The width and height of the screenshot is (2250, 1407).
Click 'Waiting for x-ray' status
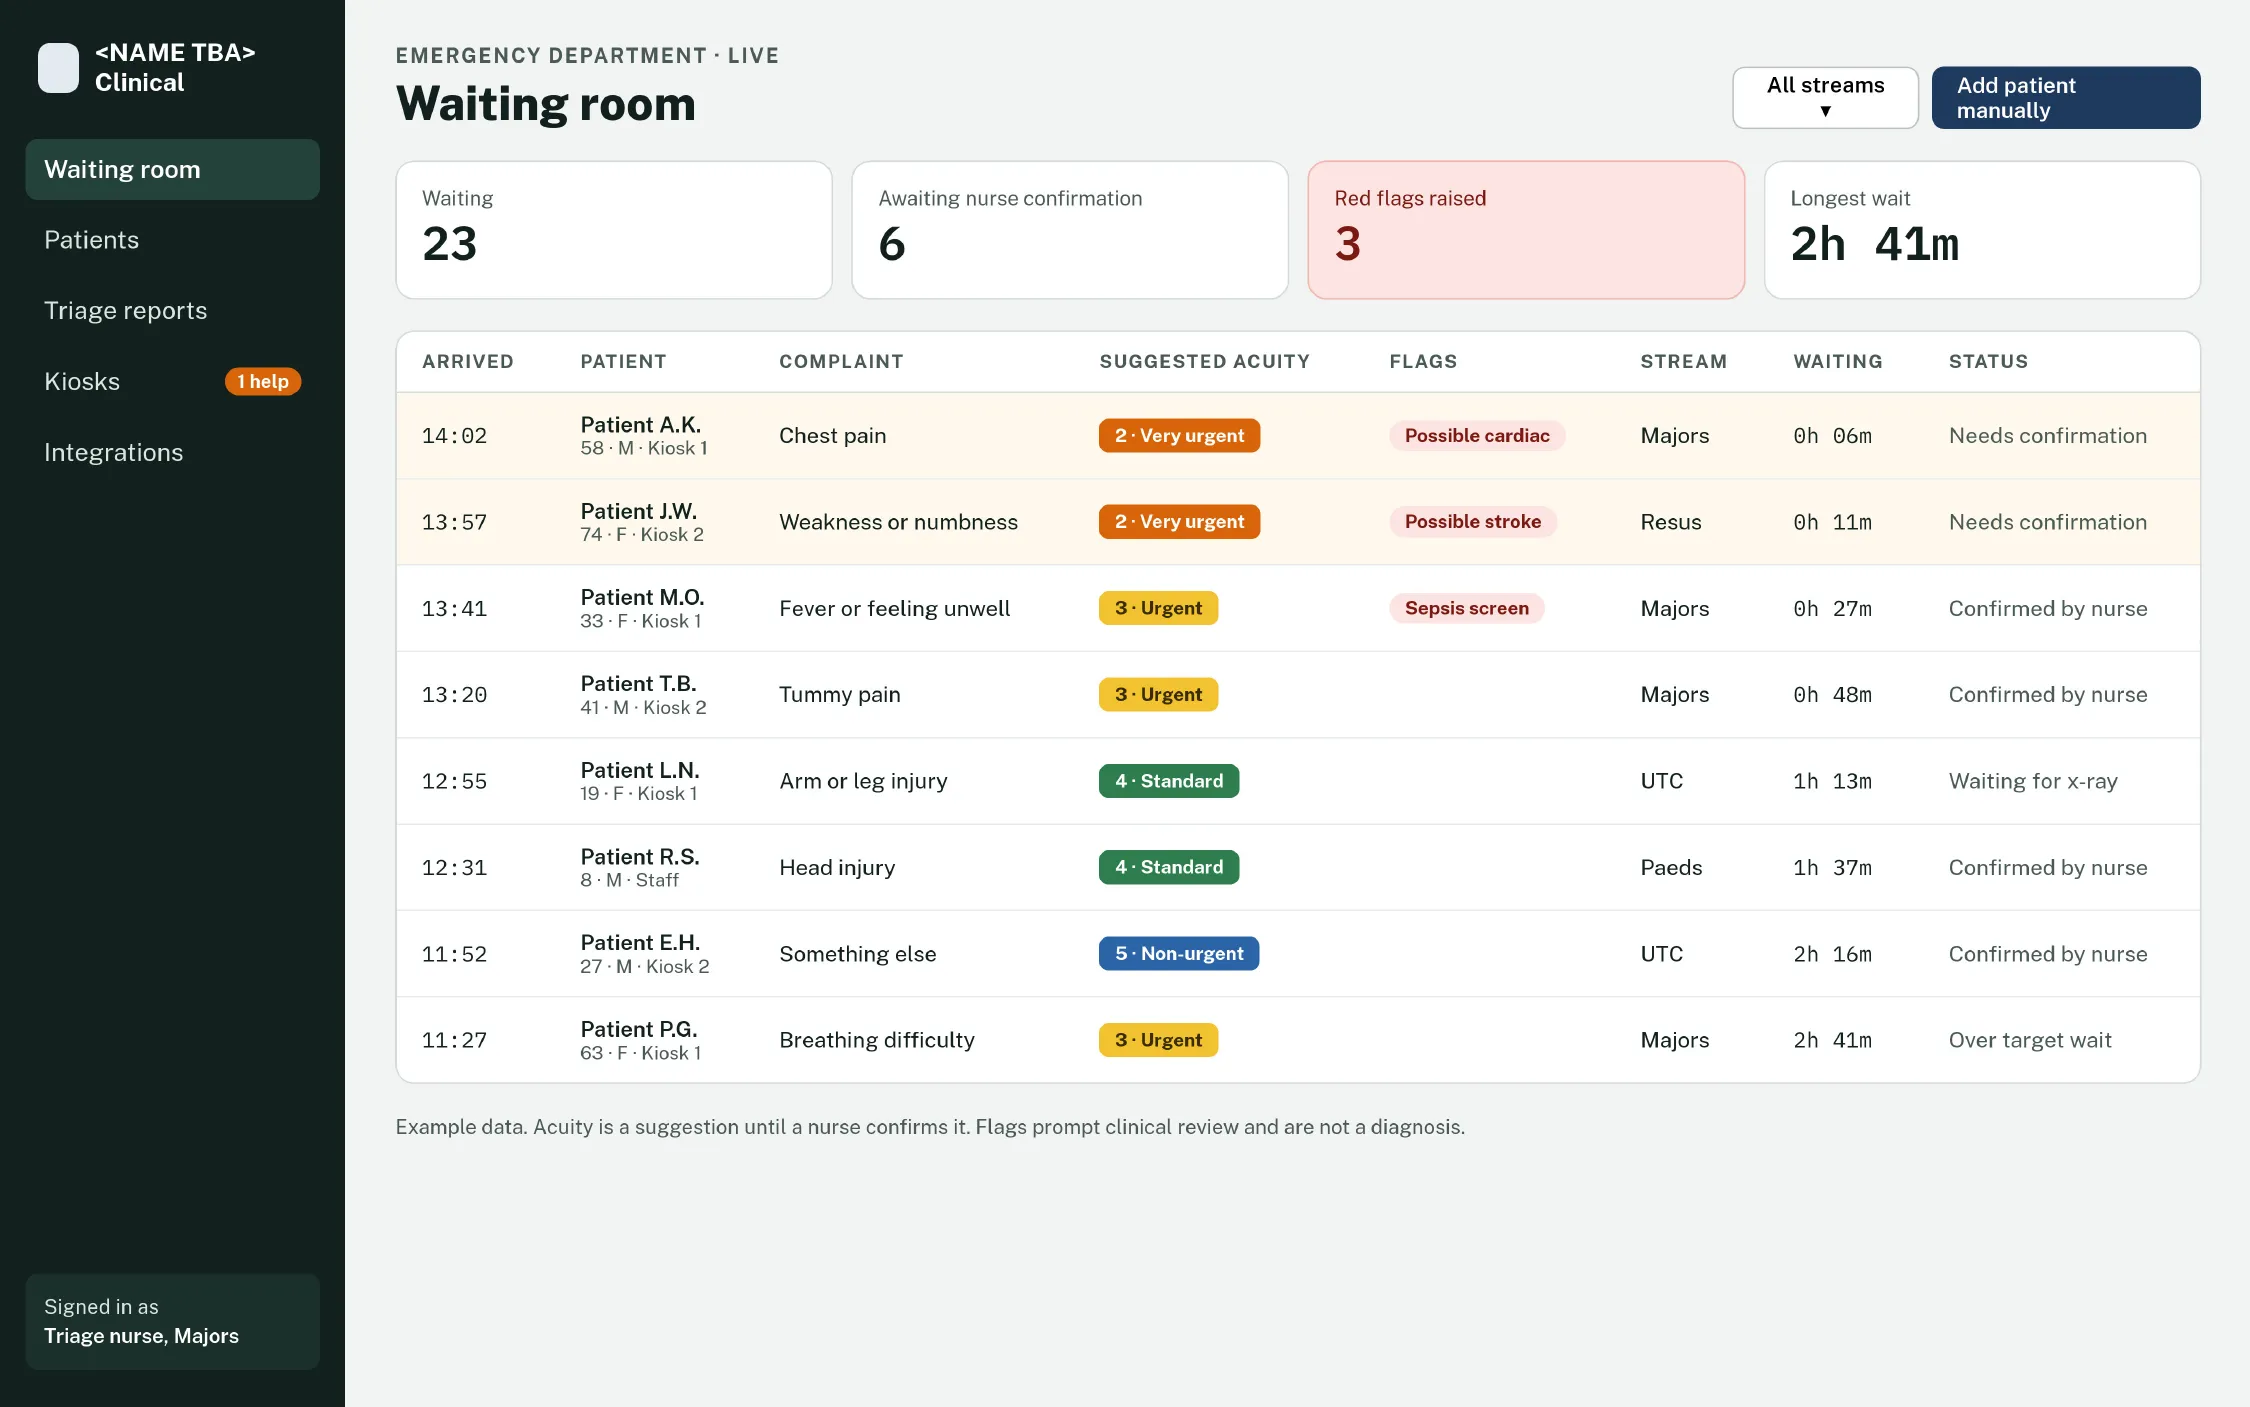pyautogui.click(x=2033, y=781)
